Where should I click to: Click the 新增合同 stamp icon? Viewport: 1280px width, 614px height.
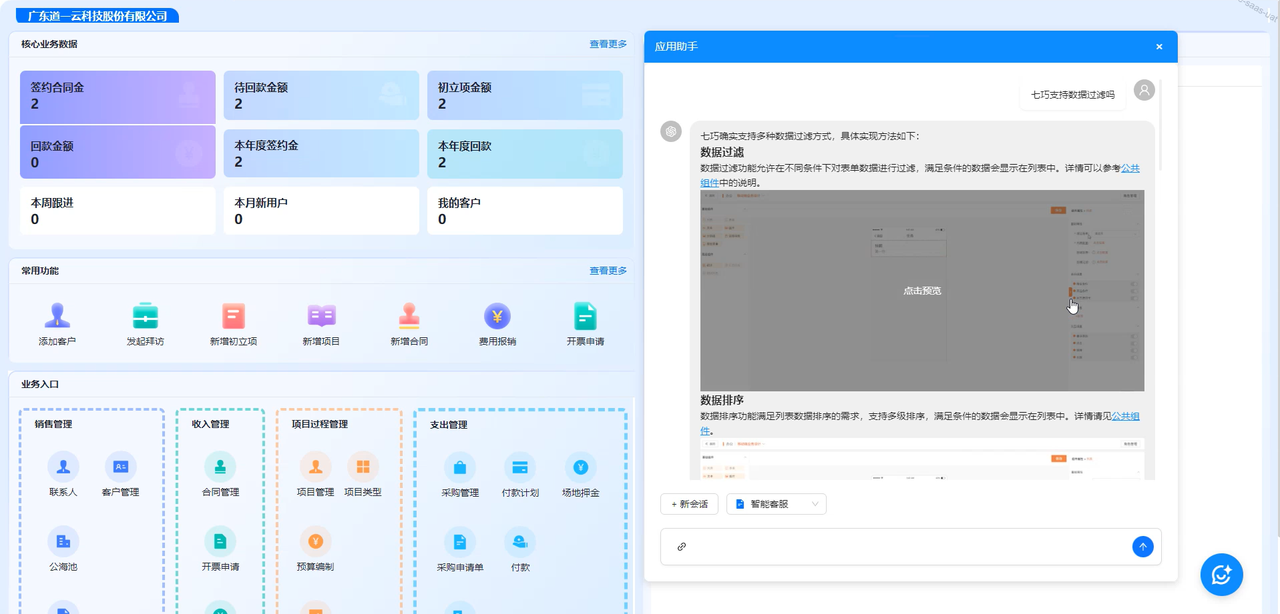pos(409,316)
